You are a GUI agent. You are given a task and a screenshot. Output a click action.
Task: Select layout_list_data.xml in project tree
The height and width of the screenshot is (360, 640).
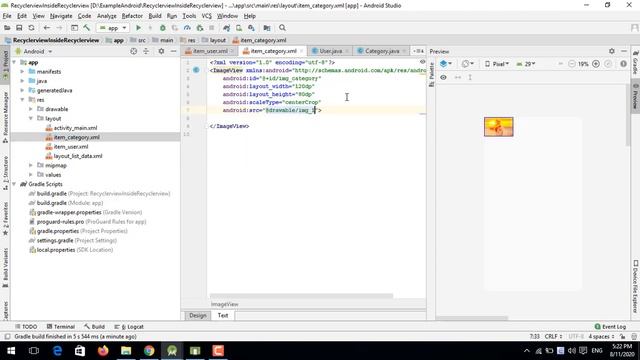78,156
